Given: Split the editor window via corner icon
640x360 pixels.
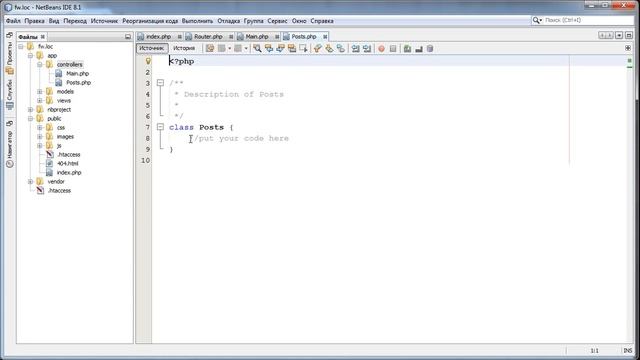Looking at the screenshot, I should pos(628,48).
